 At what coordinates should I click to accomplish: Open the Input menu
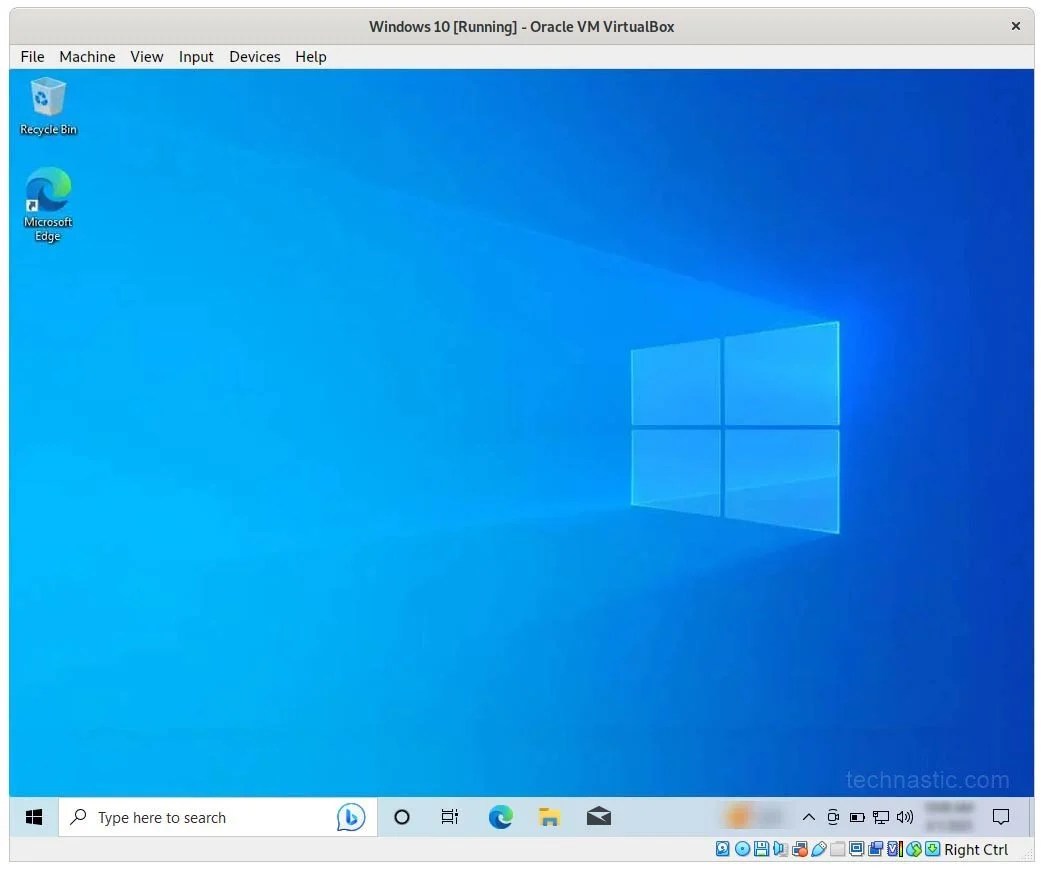[196, 57]
